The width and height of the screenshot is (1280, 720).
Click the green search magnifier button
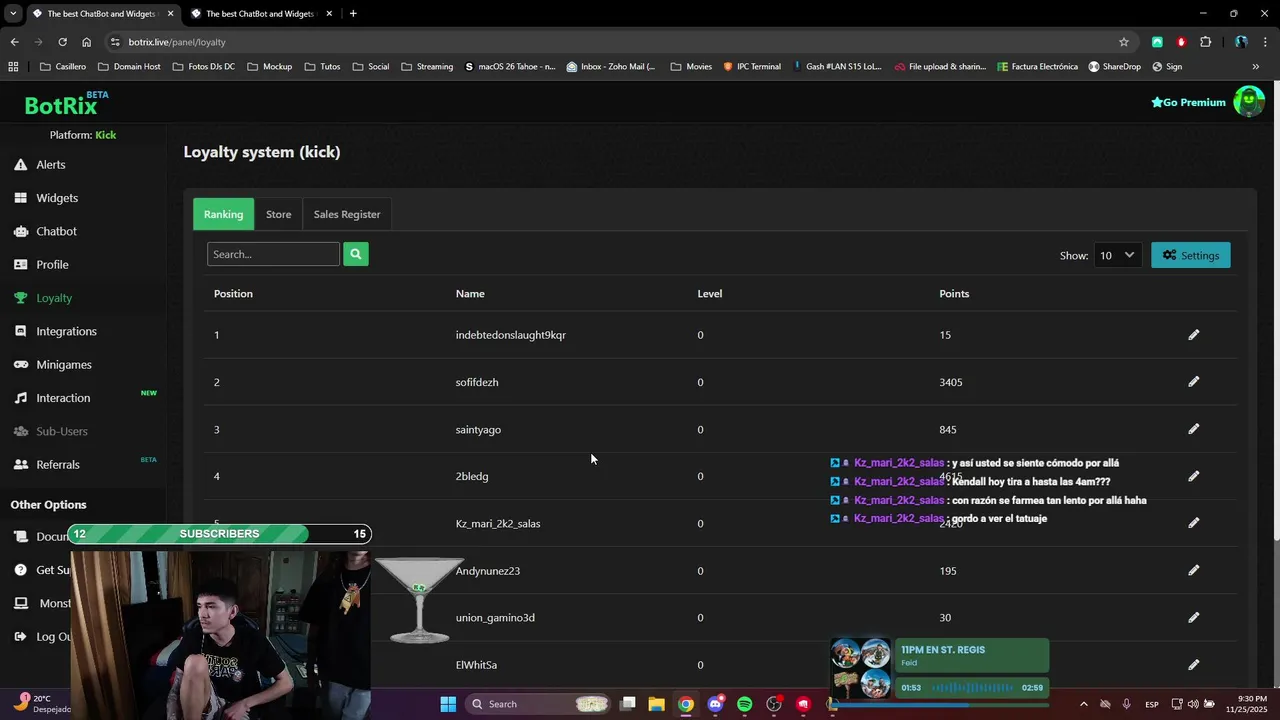355,254
